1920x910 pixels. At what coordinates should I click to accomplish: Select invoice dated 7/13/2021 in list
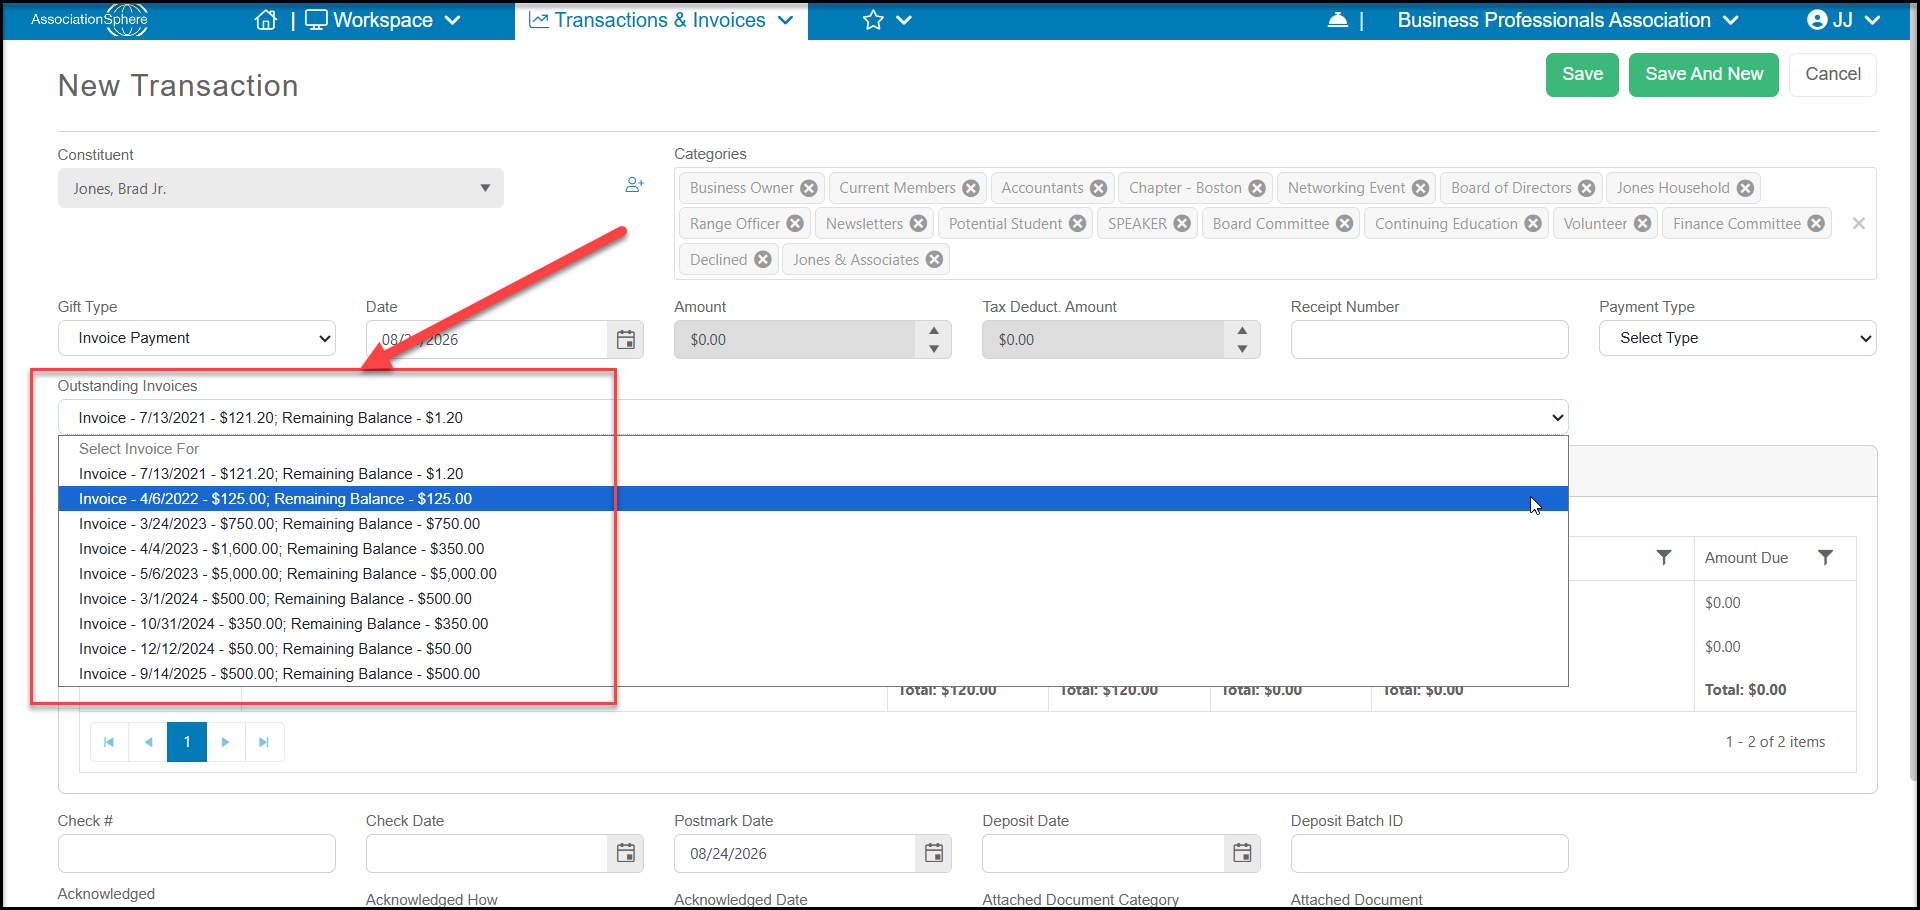(x=813, y=474)
